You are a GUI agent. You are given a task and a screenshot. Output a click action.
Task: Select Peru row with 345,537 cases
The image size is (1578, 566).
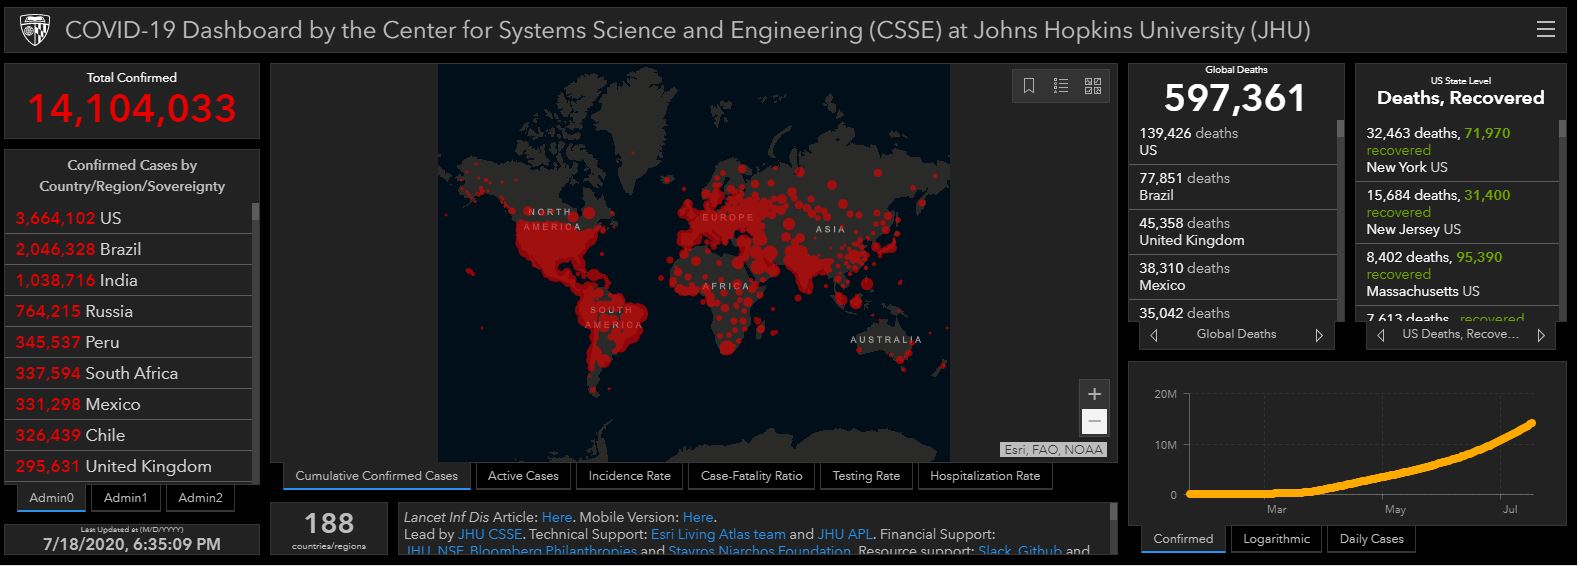(130, 342)
